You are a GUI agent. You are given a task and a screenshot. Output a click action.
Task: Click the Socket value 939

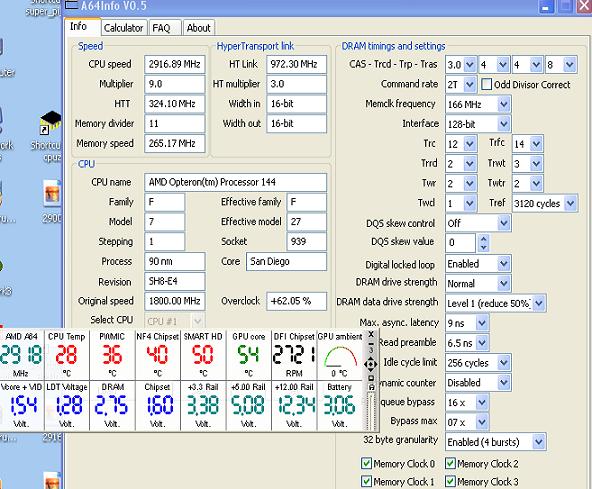(307, 242)
